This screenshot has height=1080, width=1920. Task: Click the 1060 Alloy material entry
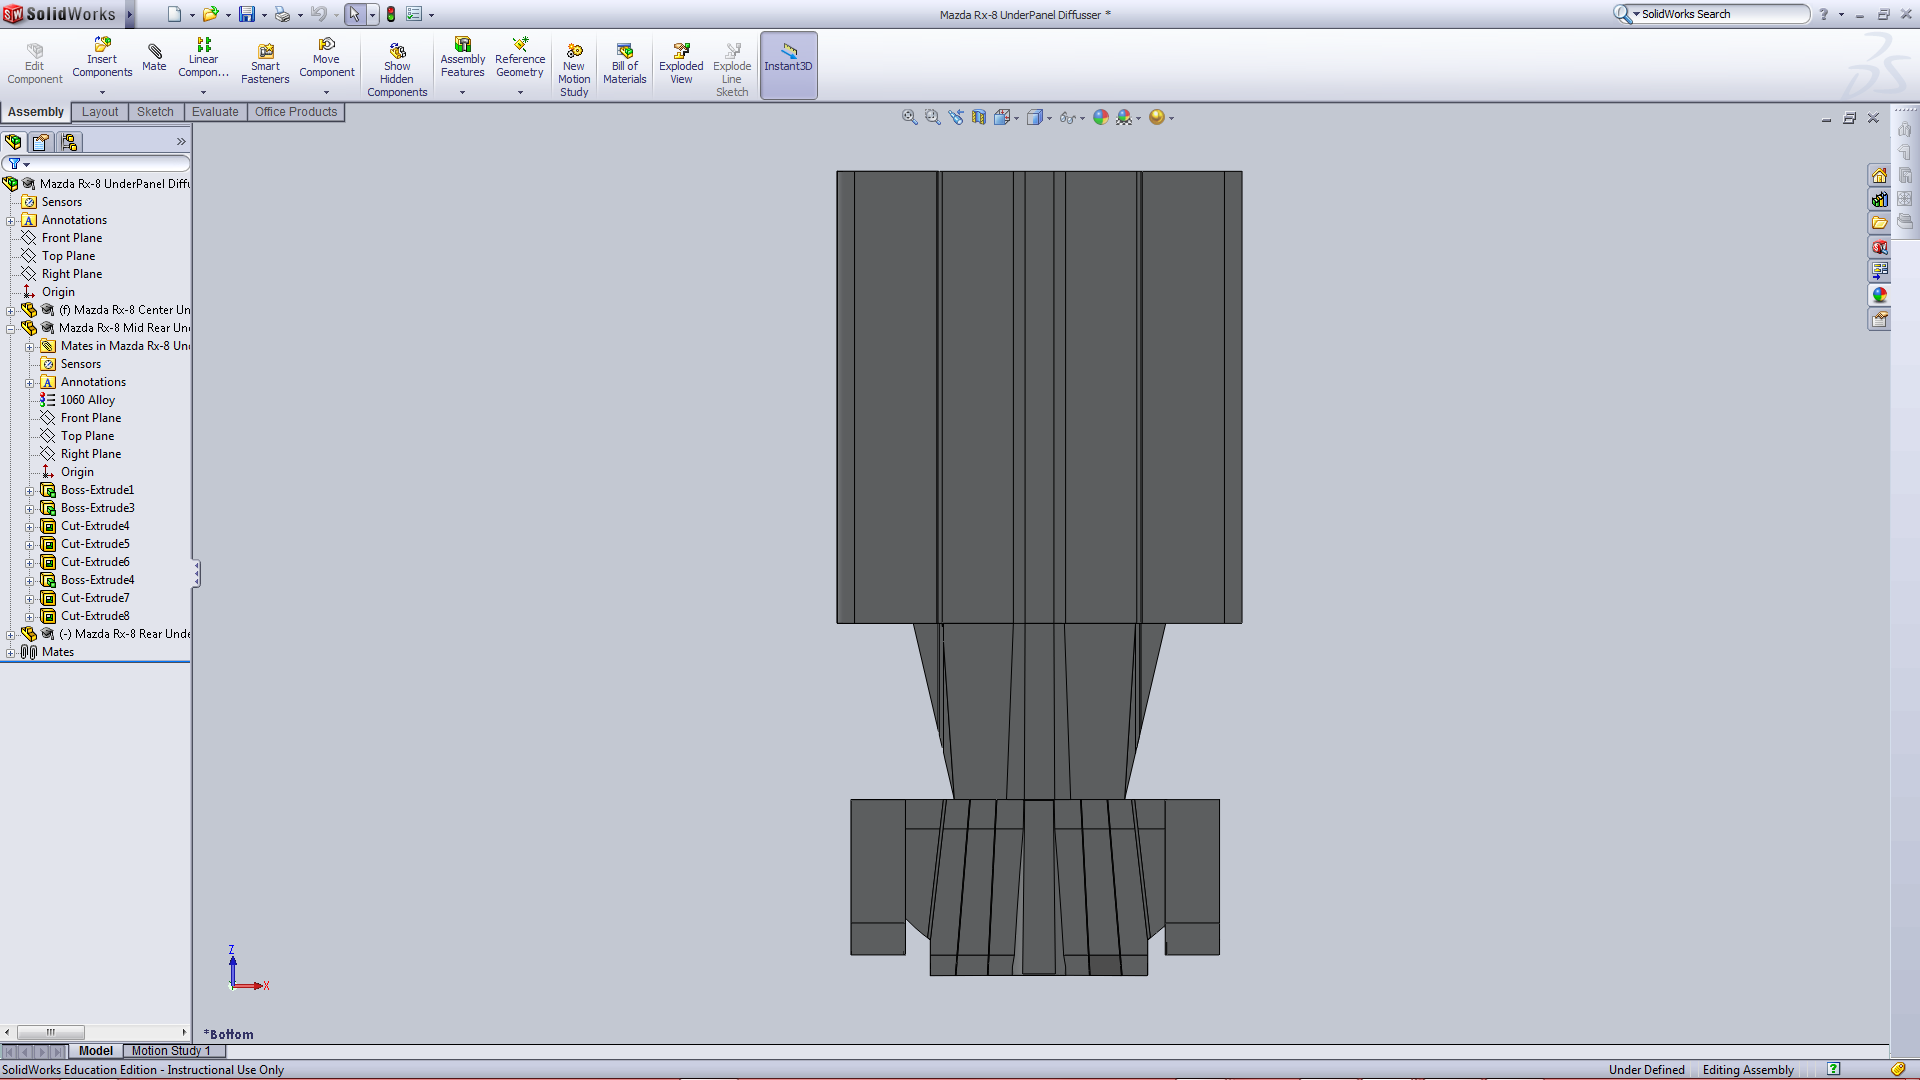pyautogui.click(x=87, y=400)
